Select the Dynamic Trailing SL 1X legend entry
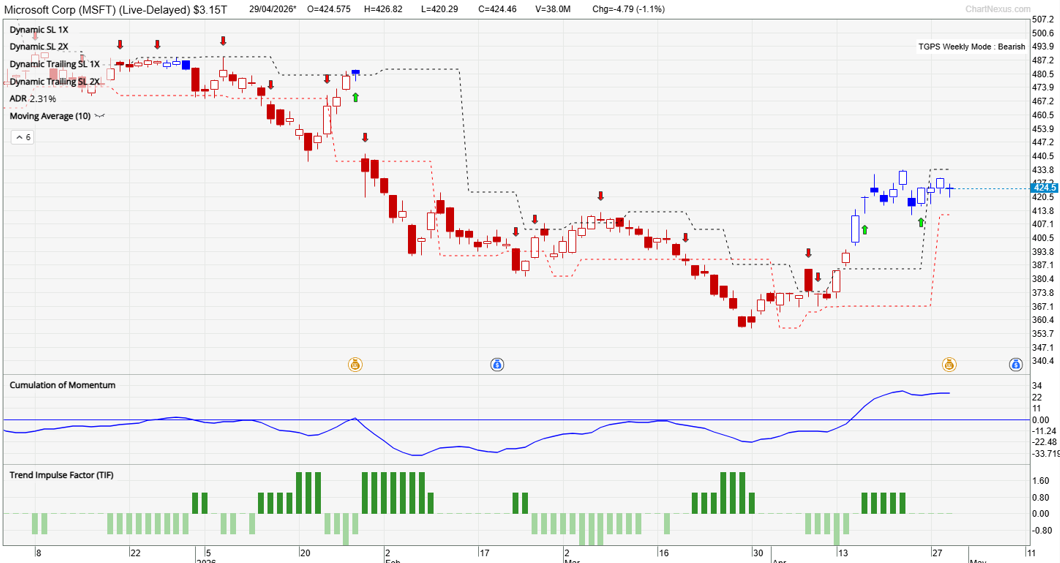Screen dimensions: 1060x563 54,64
